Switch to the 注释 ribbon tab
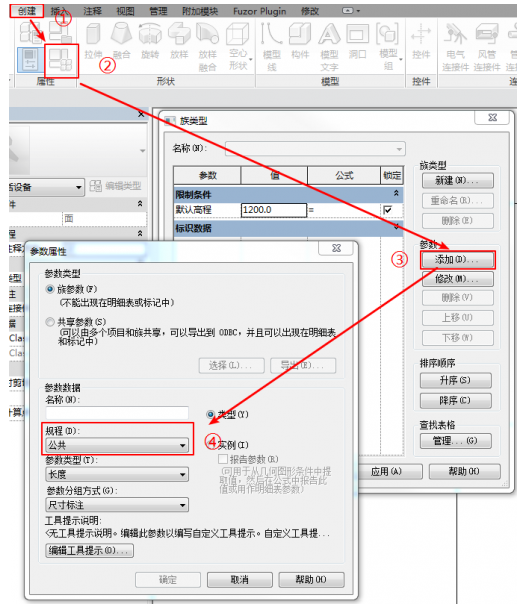Image resolution: width=526 pixels, height=616 pixels. [x=92, y=11]
